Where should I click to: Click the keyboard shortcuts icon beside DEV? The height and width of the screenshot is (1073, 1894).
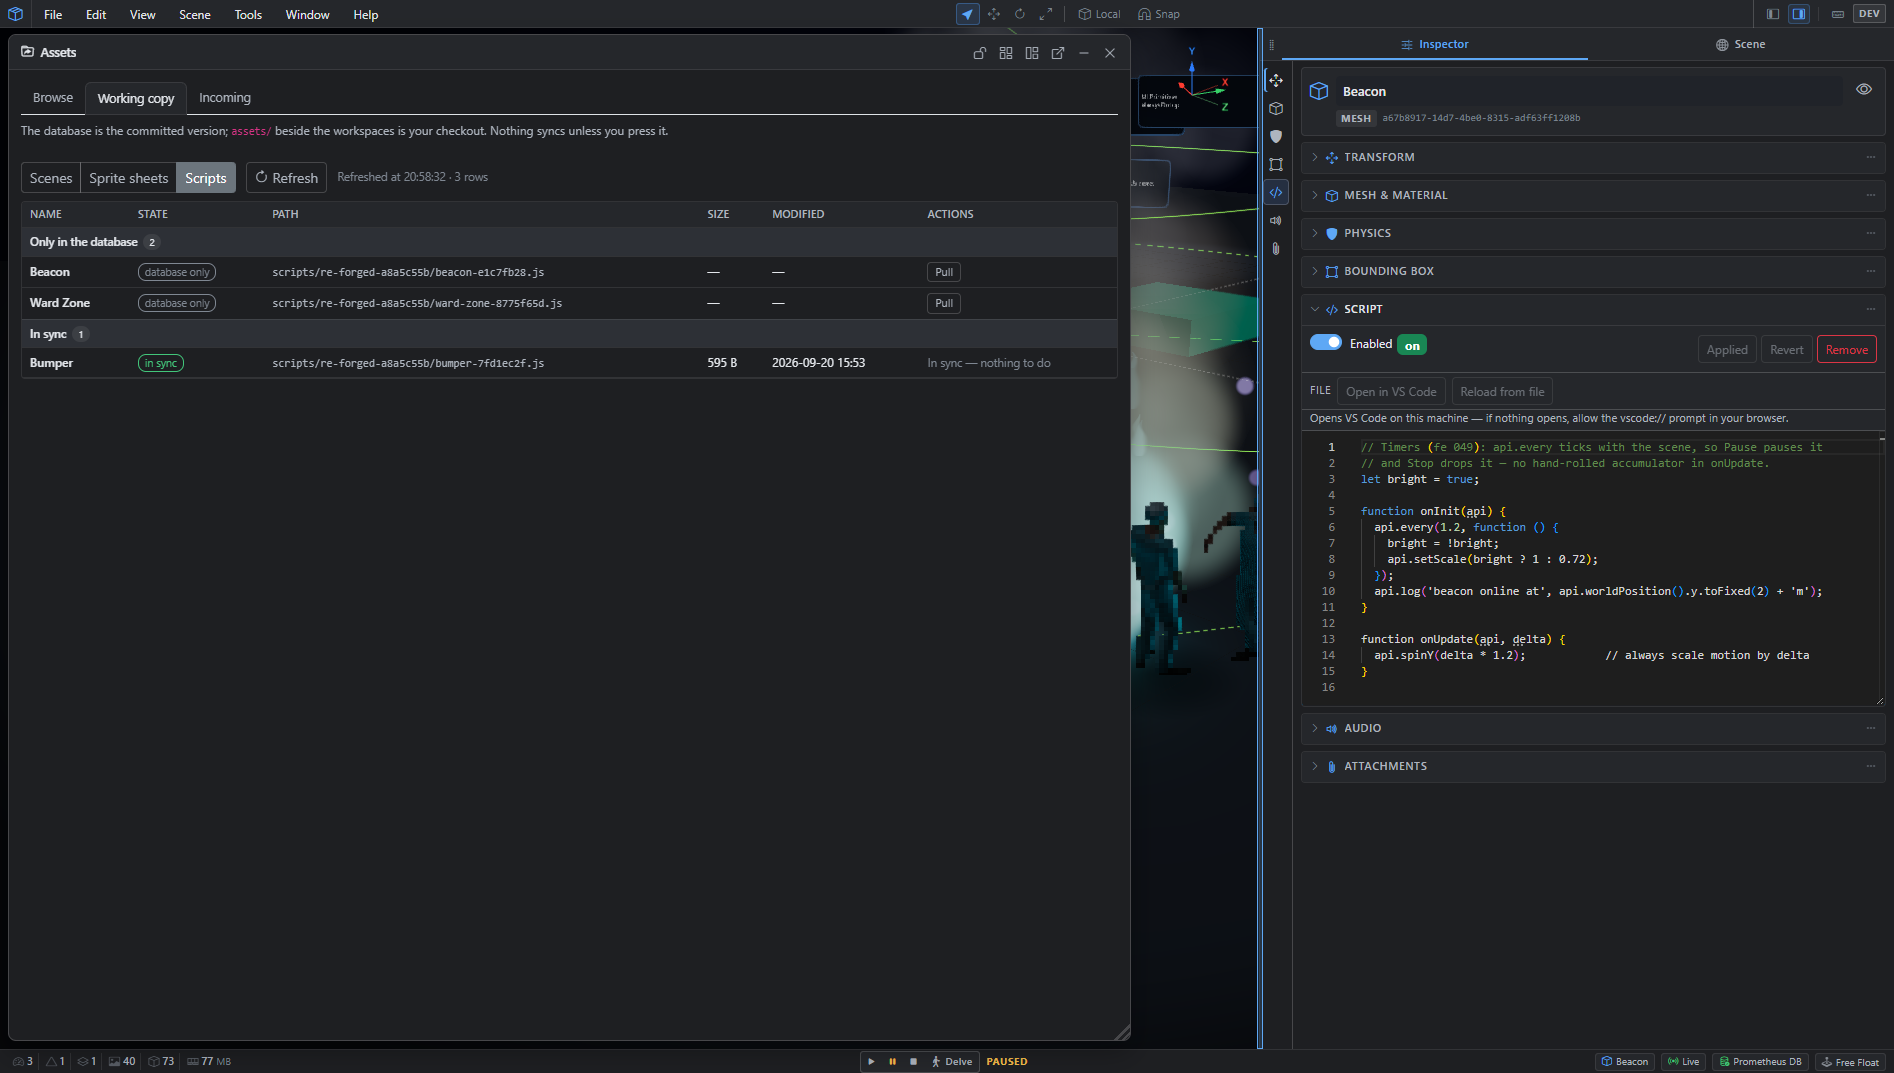coord(1838,14)
